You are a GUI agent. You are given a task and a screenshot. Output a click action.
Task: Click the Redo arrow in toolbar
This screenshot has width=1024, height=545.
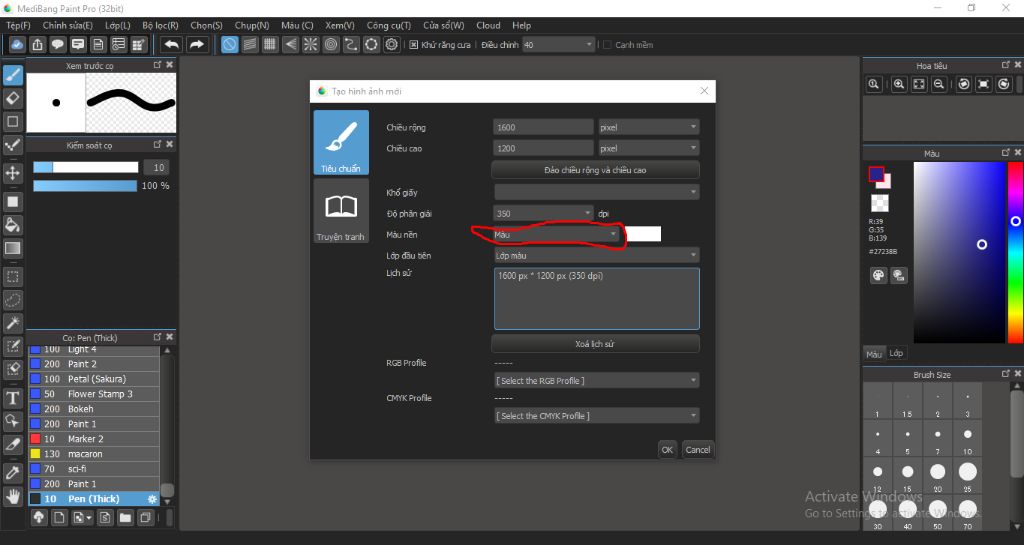pos(196,44)
